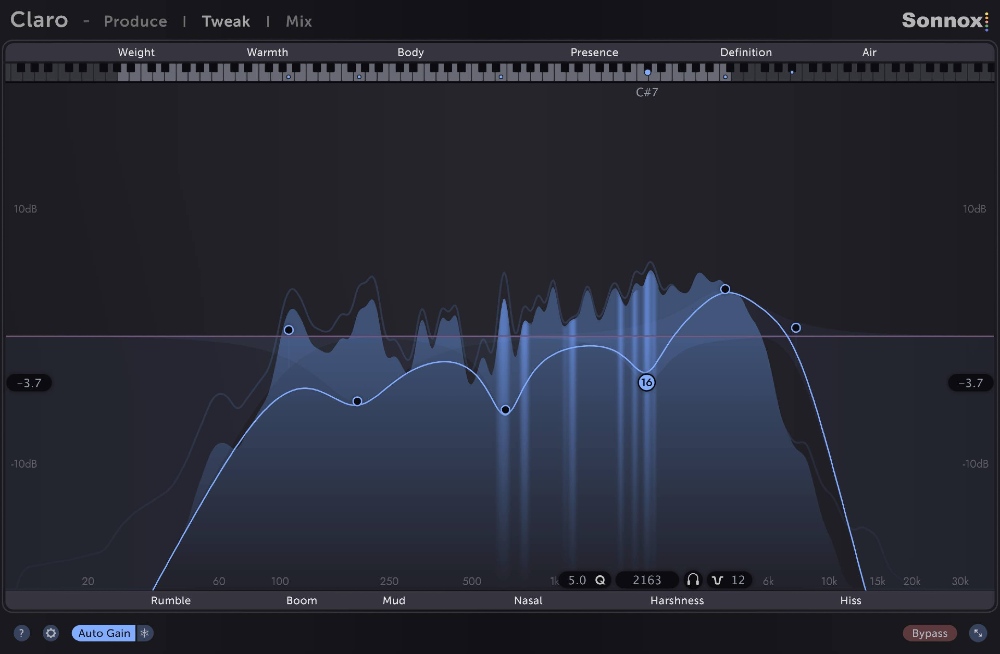Open plugin preferences with the gear icon

[x=50, y=633]
